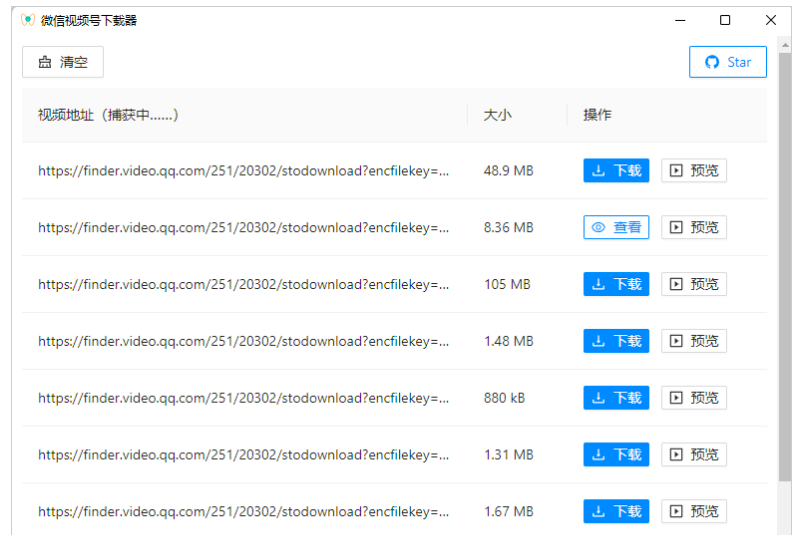
Task: Preview the 1.31 MB video
Action: (694, 454)
